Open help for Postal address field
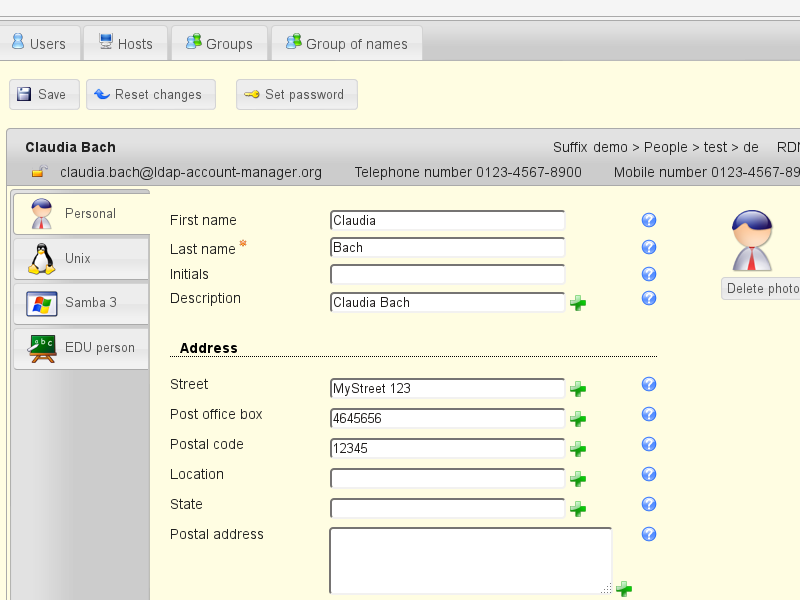The width and height of the screenshot is (800, 600). pyautogui.click(x=648, y=534)
